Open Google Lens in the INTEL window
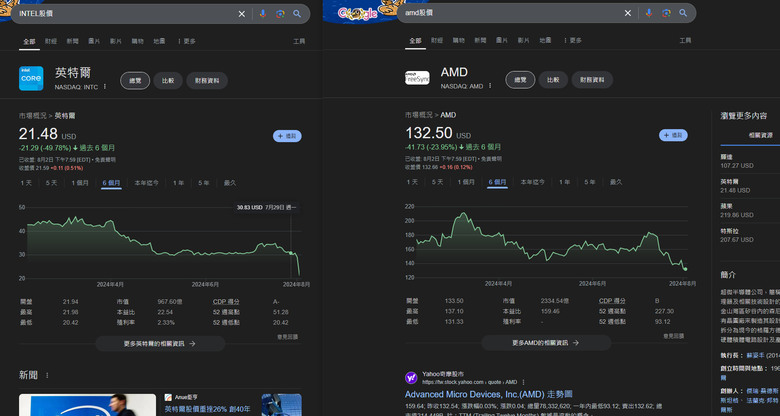The height and width of the screenshot is (416, 780). click(x=280, y=14)
